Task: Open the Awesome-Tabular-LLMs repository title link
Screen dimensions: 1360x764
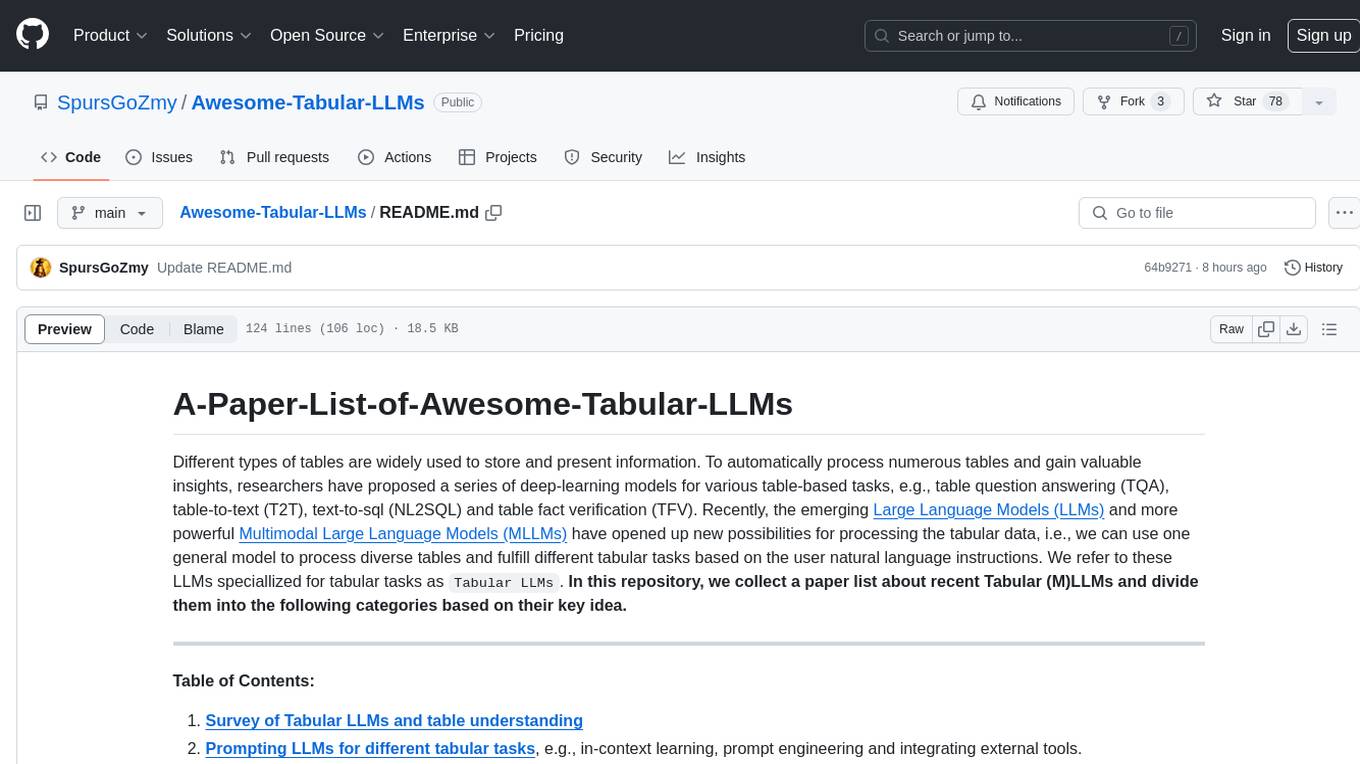Action: pos(308,102)
